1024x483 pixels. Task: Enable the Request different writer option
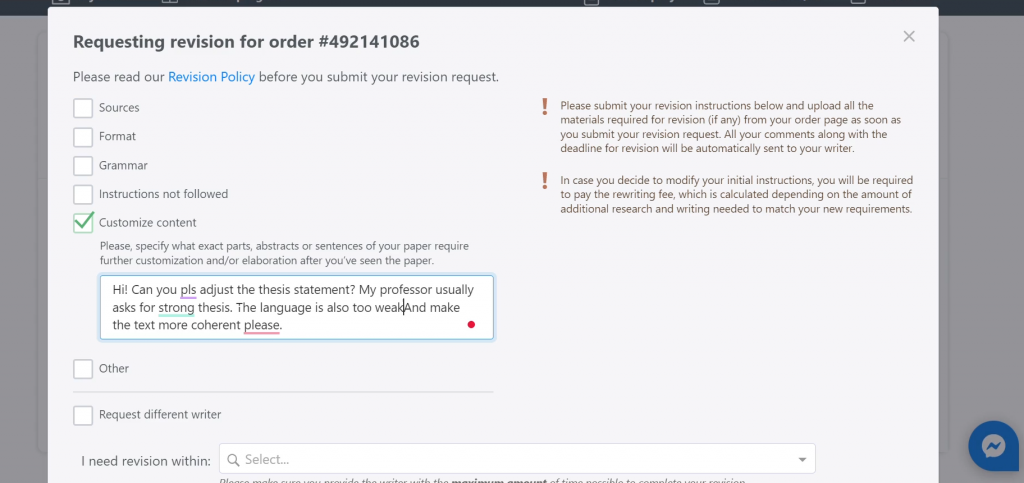coord(83,415)
